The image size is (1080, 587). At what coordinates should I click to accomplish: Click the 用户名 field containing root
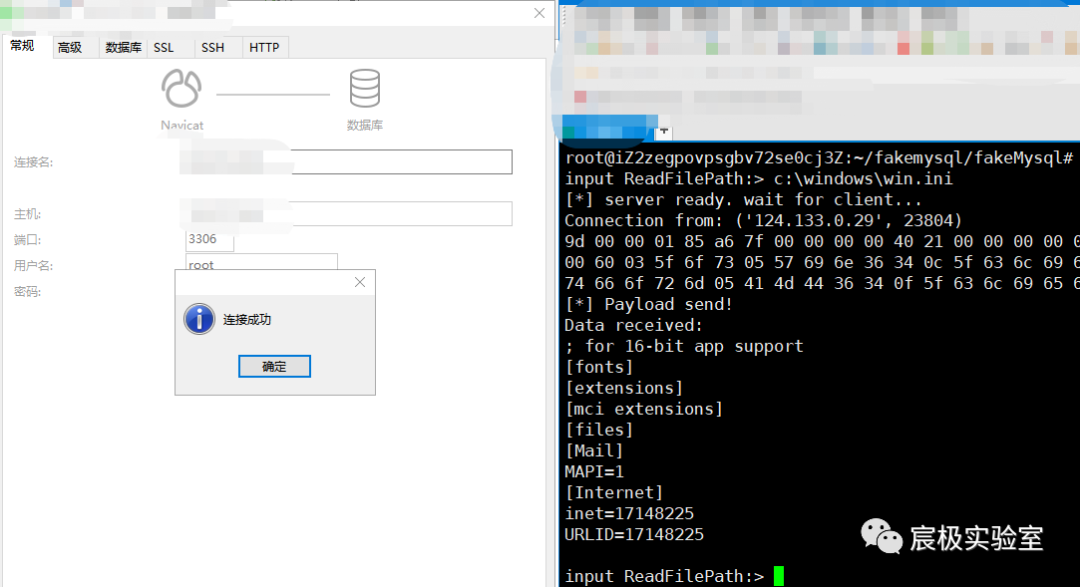coord(261,262)
